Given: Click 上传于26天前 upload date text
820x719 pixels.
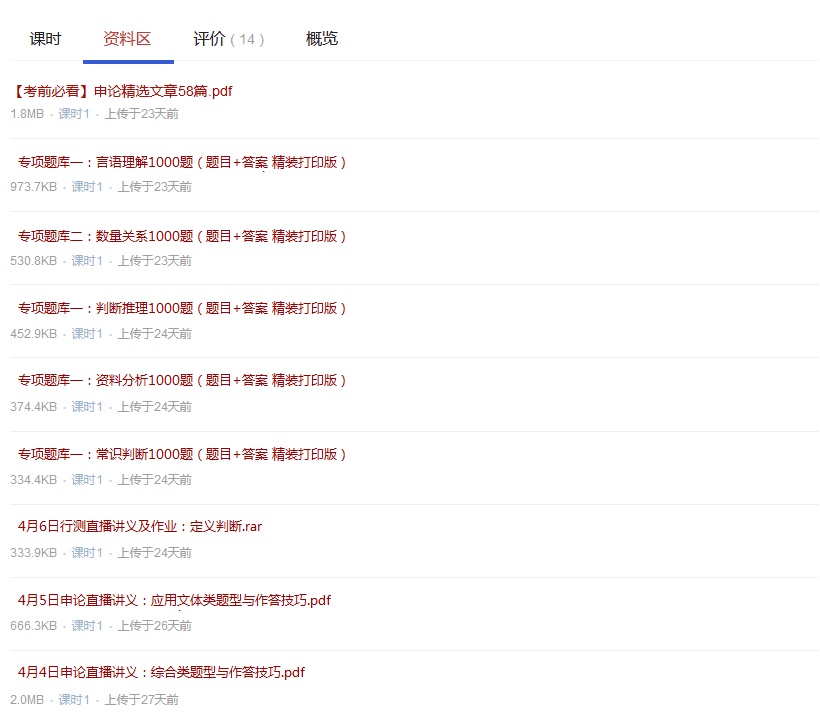Looking at the screenshot, I should (155, 625).
